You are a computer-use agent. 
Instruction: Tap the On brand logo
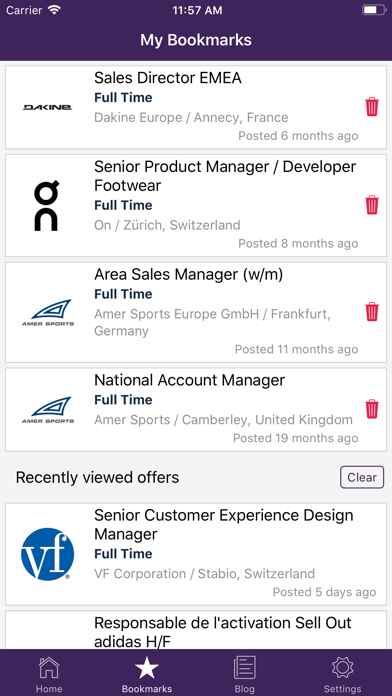pos(47,206)
